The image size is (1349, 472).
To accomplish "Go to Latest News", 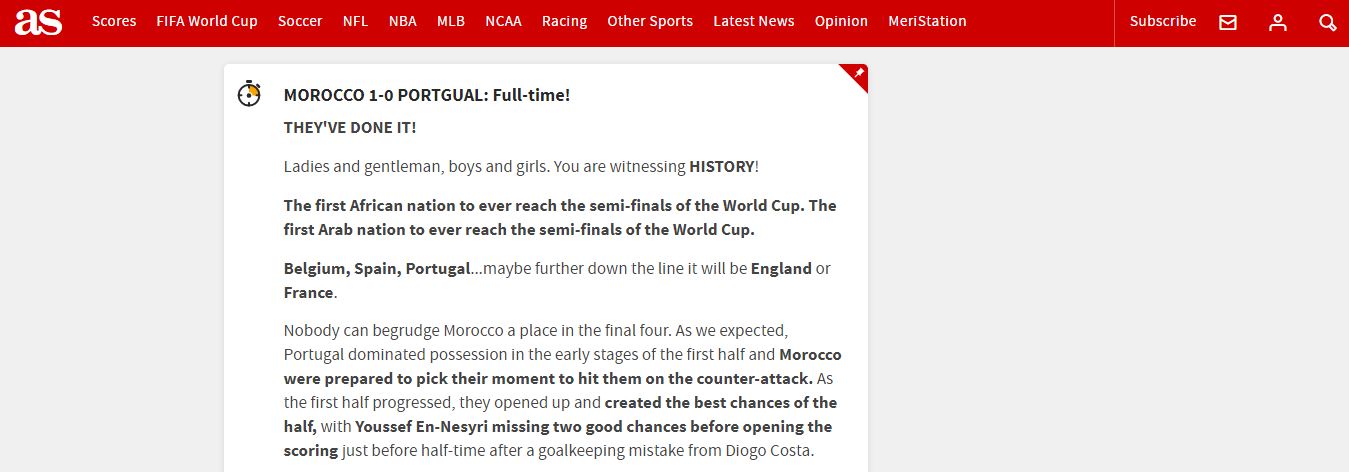I will tap(754, 21).
